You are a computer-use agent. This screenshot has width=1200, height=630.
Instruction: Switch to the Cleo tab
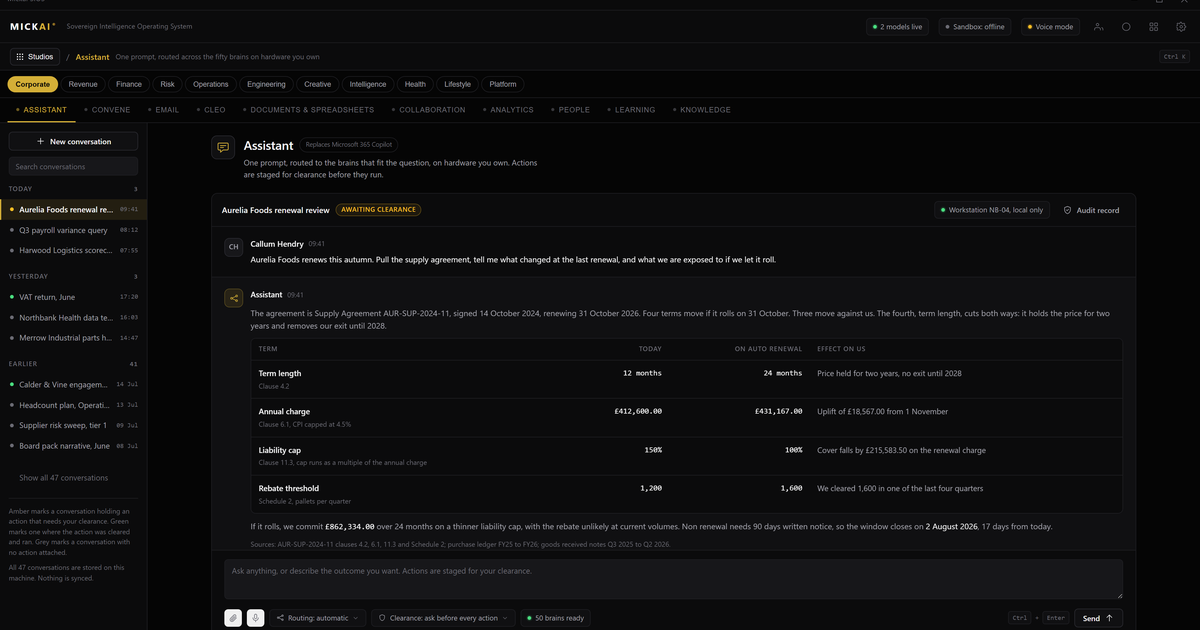coord(212,110)
